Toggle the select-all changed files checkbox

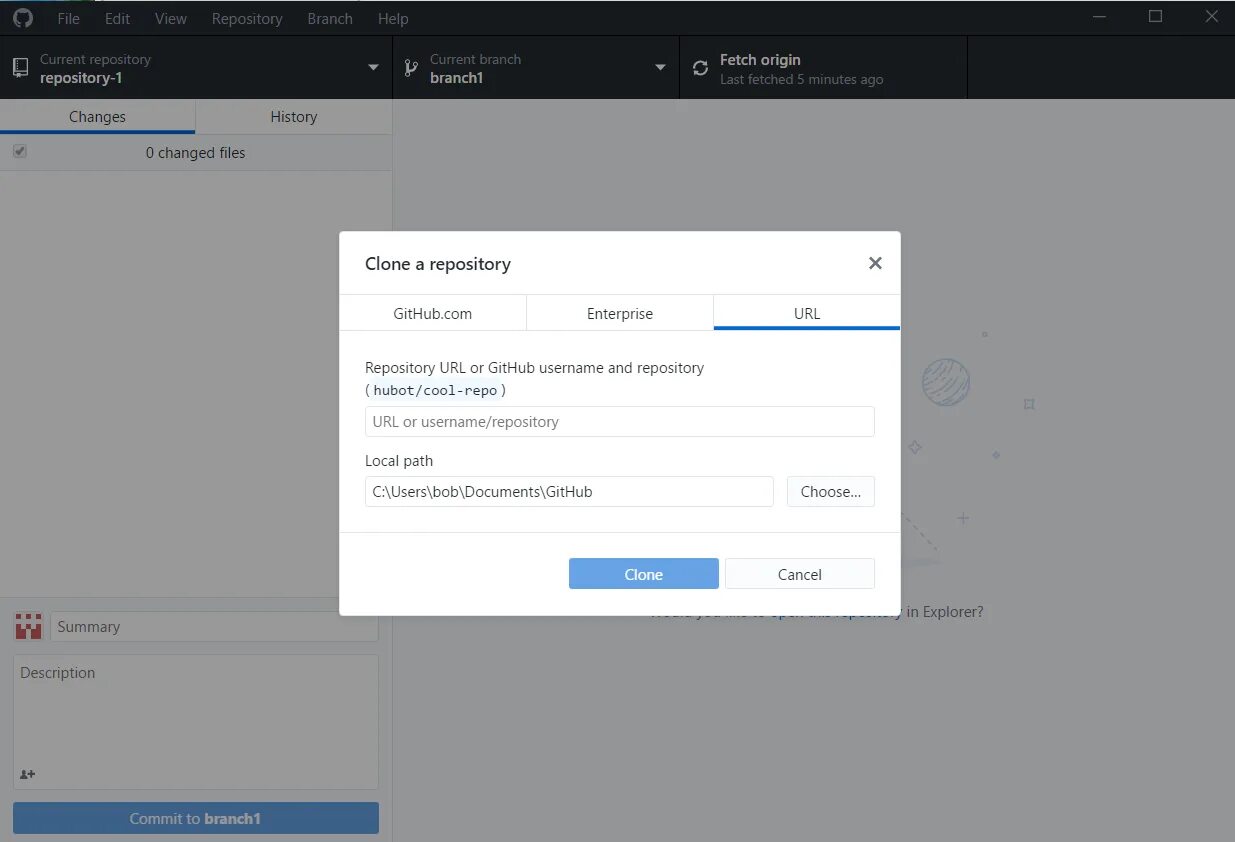tap(19, 152)
